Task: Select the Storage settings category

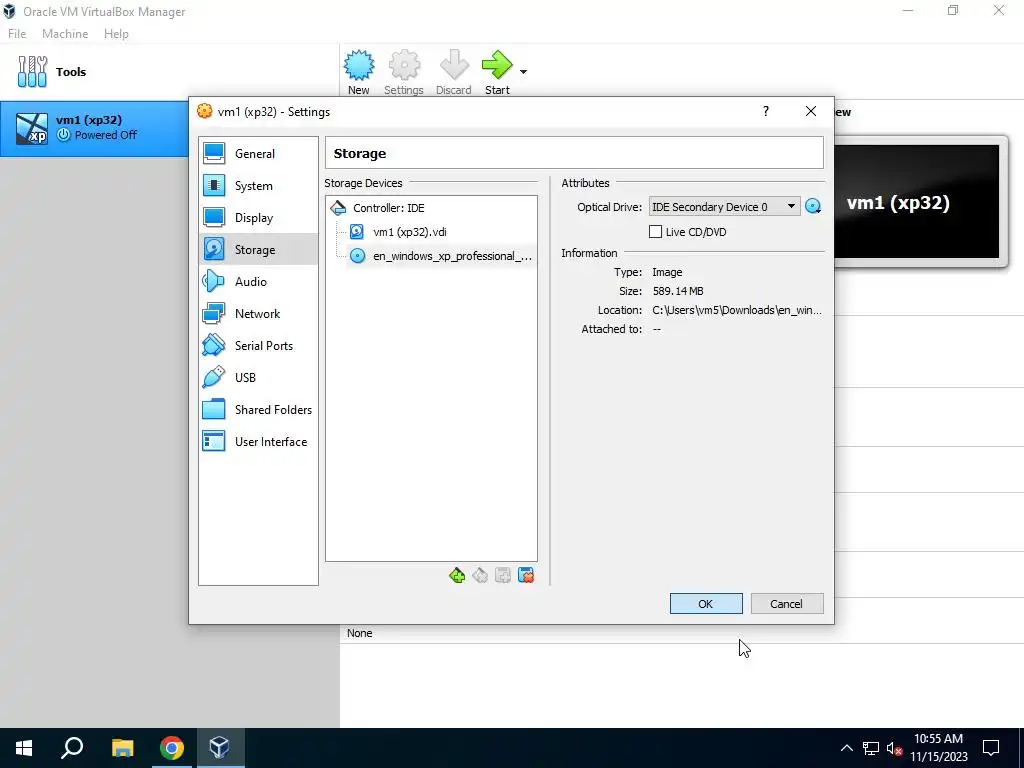Action: (x=258, y=249)
